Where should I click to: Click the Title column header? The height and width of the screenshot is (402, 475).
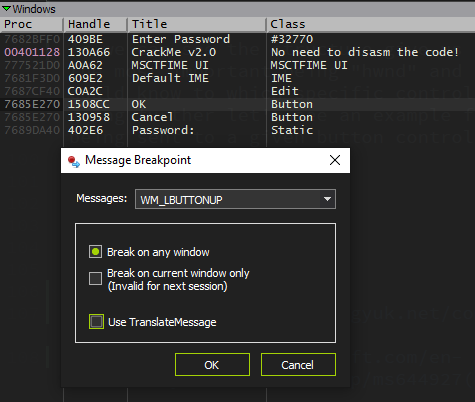point(197,24)
